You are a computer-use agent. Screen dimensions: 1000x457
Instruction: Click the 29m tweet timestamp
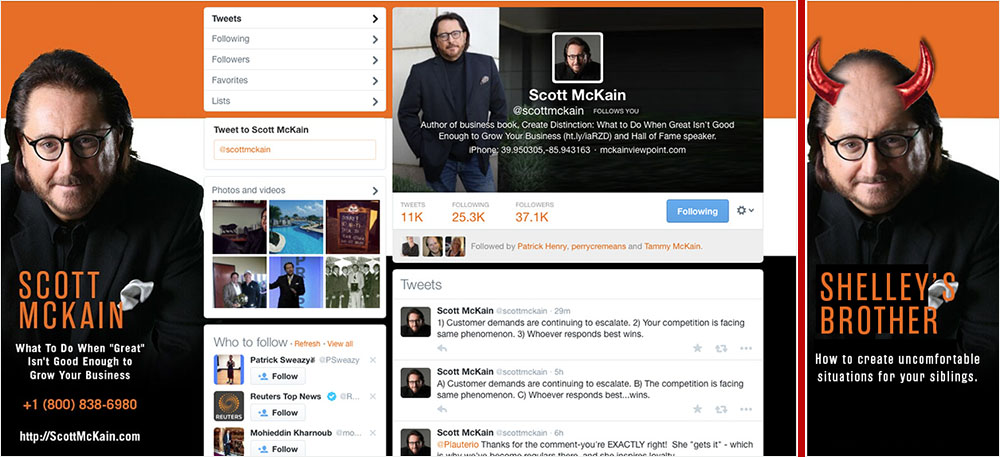[564, 311]
